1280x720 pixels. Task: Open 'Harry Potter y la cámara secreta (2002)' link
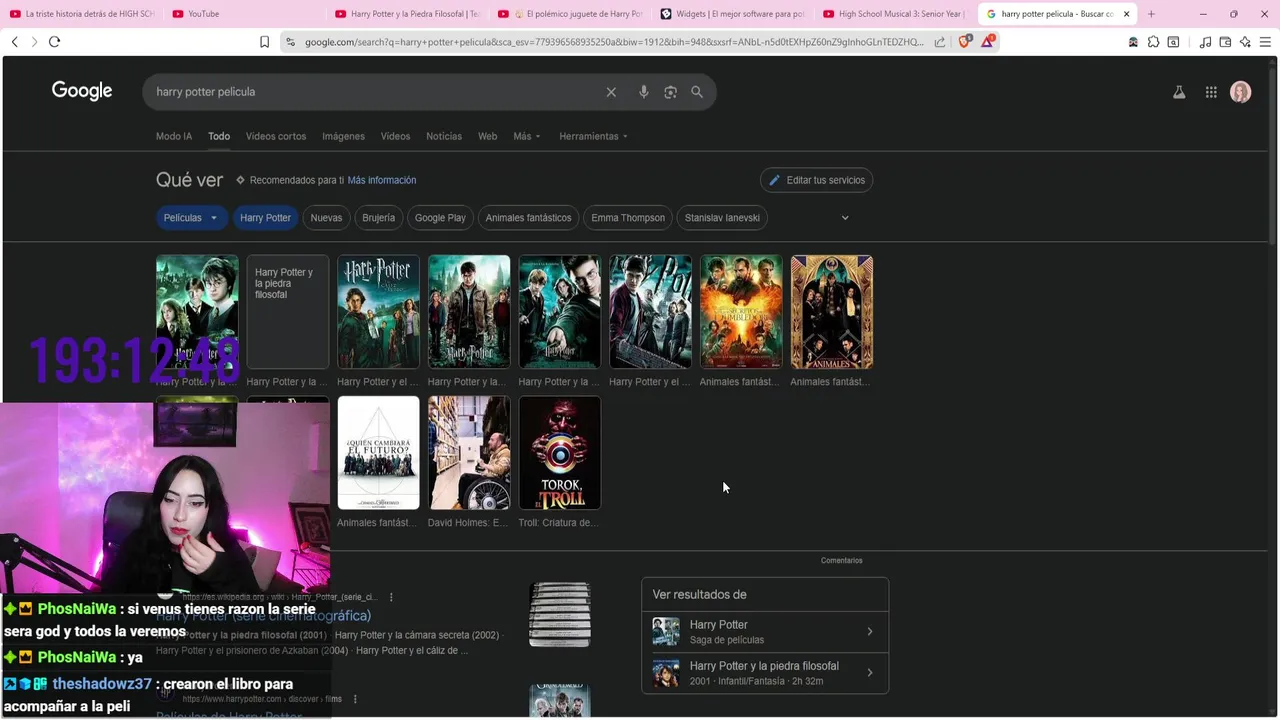(x=417, y=635)
